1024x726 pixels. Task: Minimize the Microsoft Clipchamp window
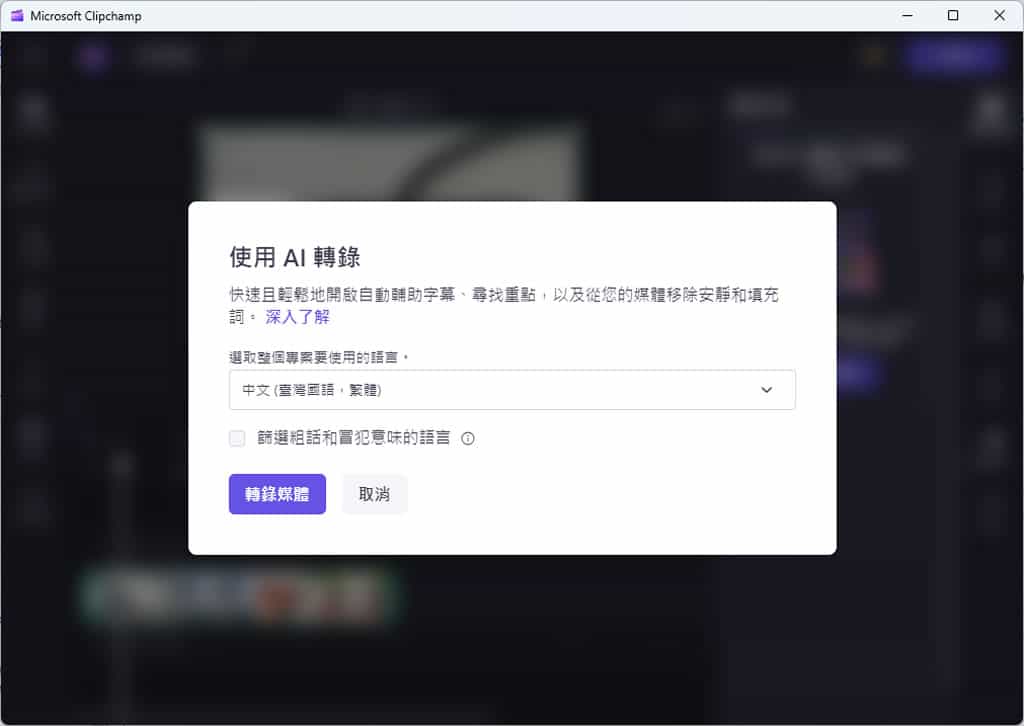[x=907, y=16]
